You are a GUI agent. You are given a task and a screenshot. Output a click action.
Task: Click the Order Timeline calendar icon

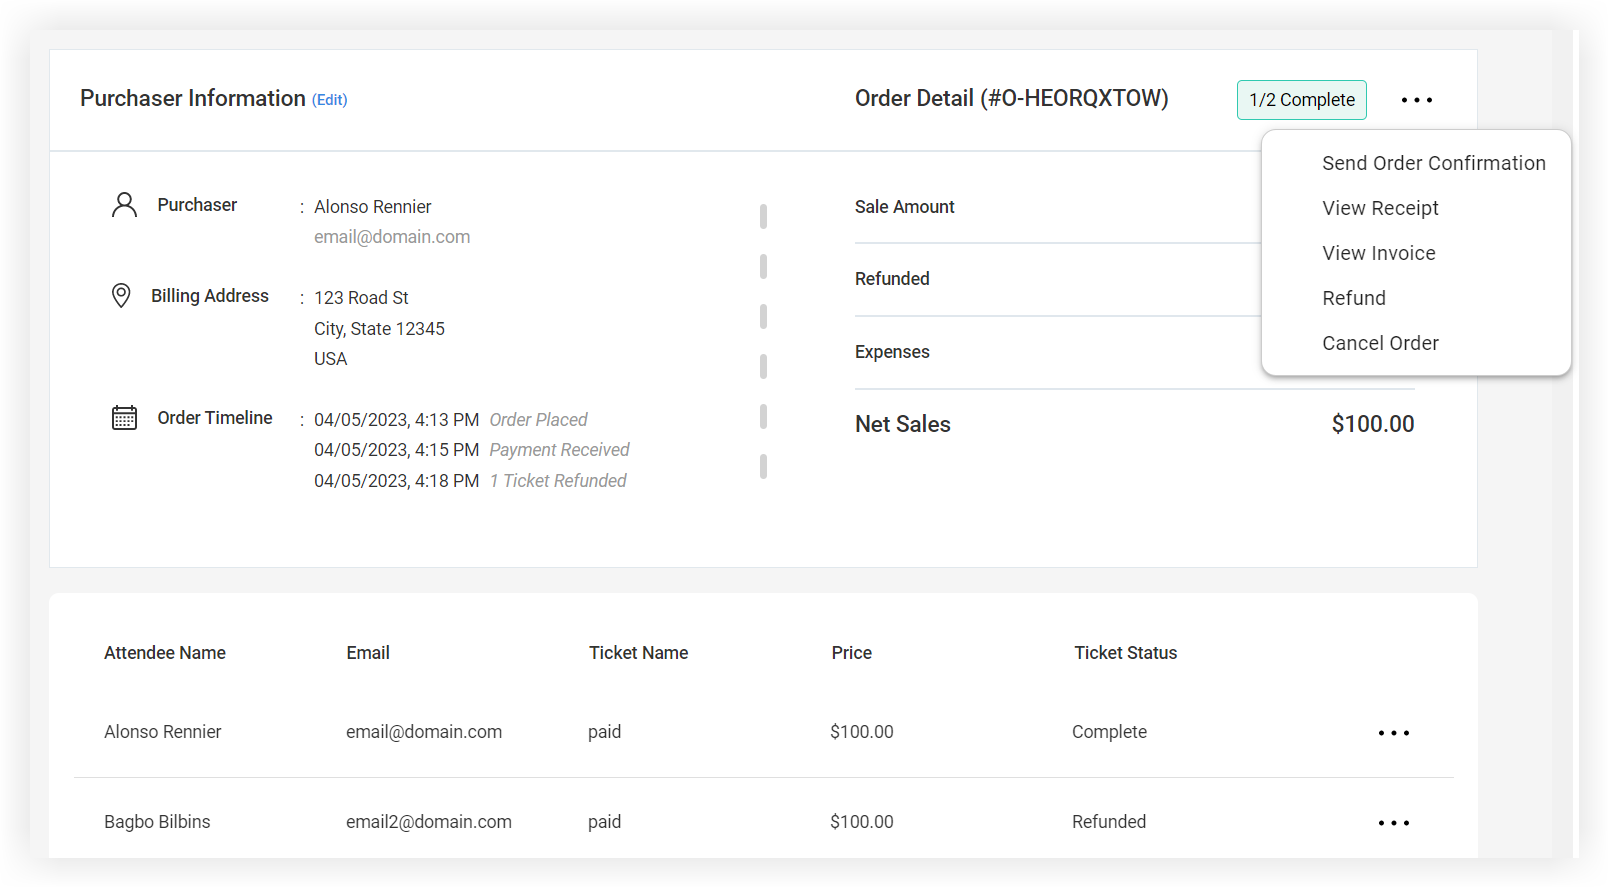pos(124,417)
